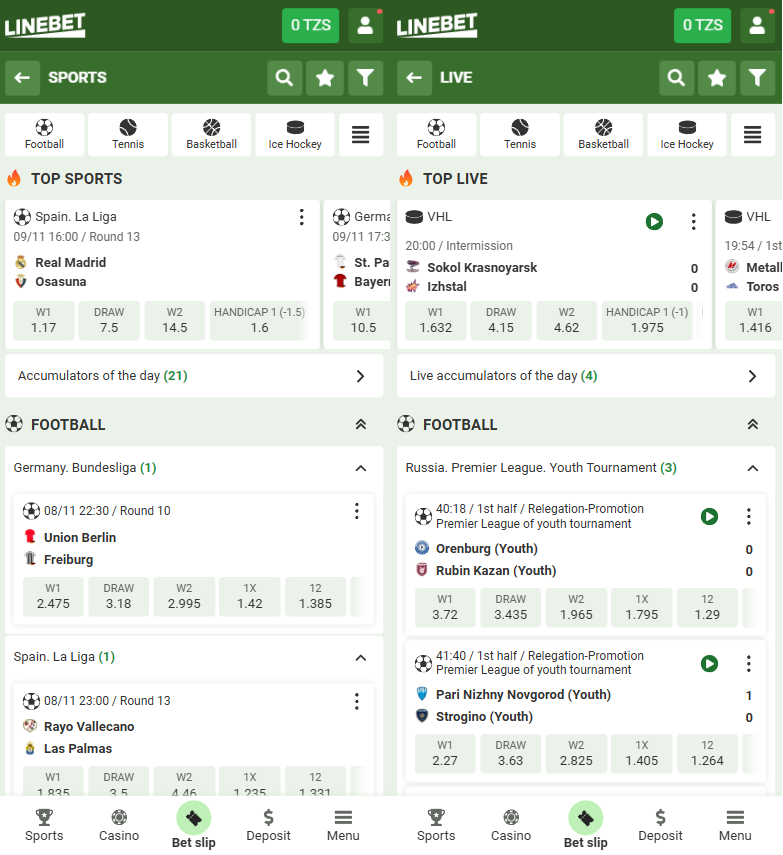Open Sports in Live panel bottom bar
783x855 pixels.
(436, 826)
